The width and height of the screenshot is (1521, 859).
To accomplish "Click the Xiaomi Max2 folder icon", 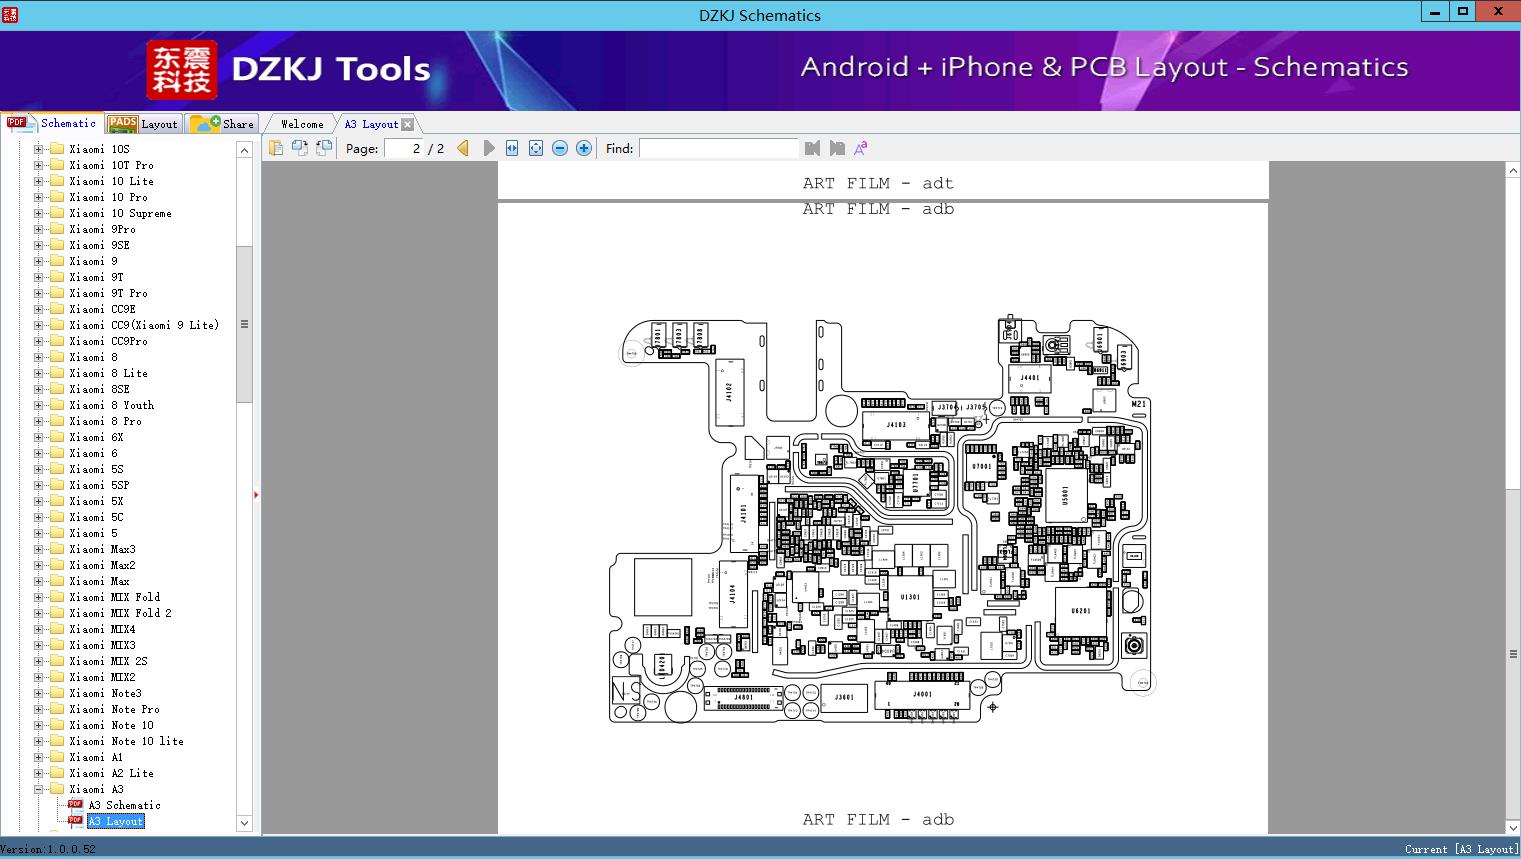I will (x=57, y=565).
